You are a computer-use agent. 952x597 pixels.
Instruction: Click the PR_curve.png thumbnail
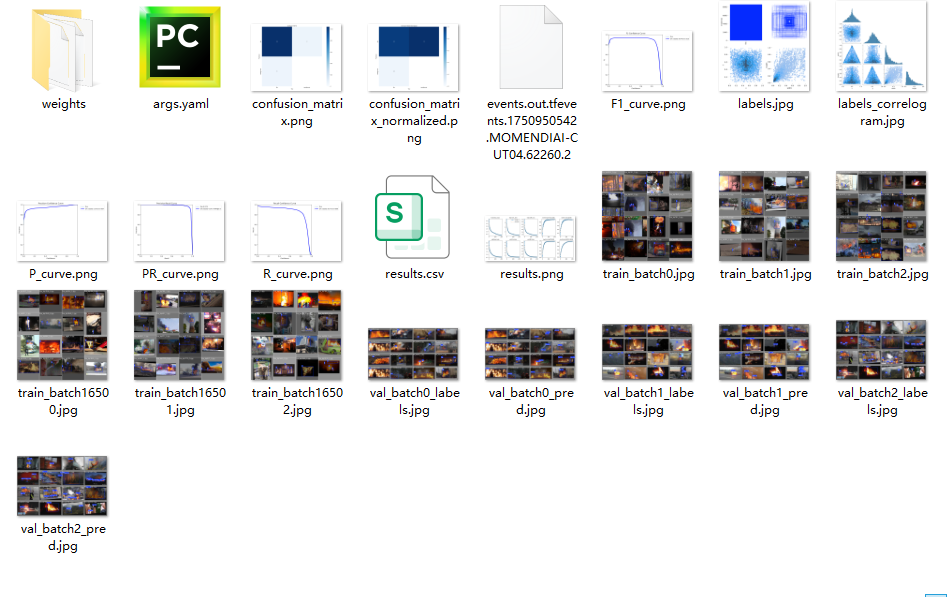point(179,231)
